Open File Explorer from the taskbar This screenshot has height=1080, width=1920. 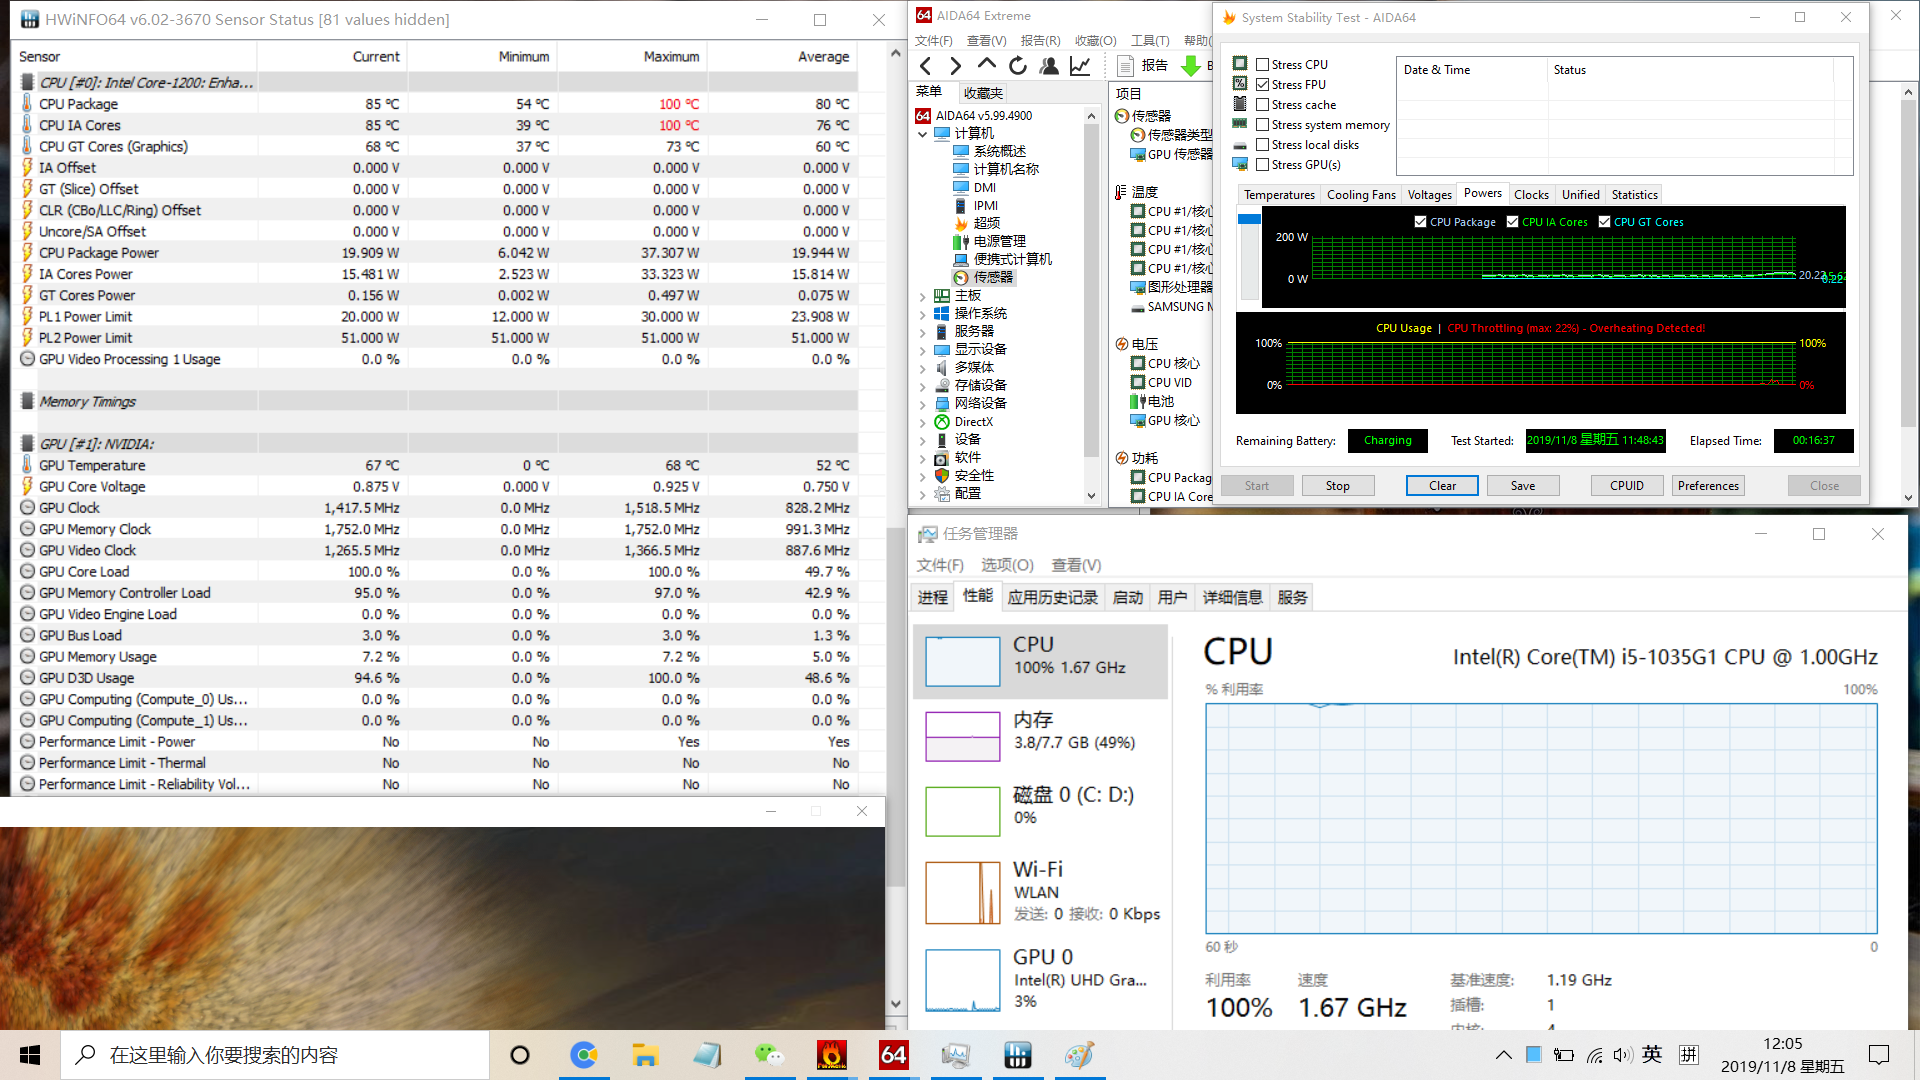point(645,1055)
